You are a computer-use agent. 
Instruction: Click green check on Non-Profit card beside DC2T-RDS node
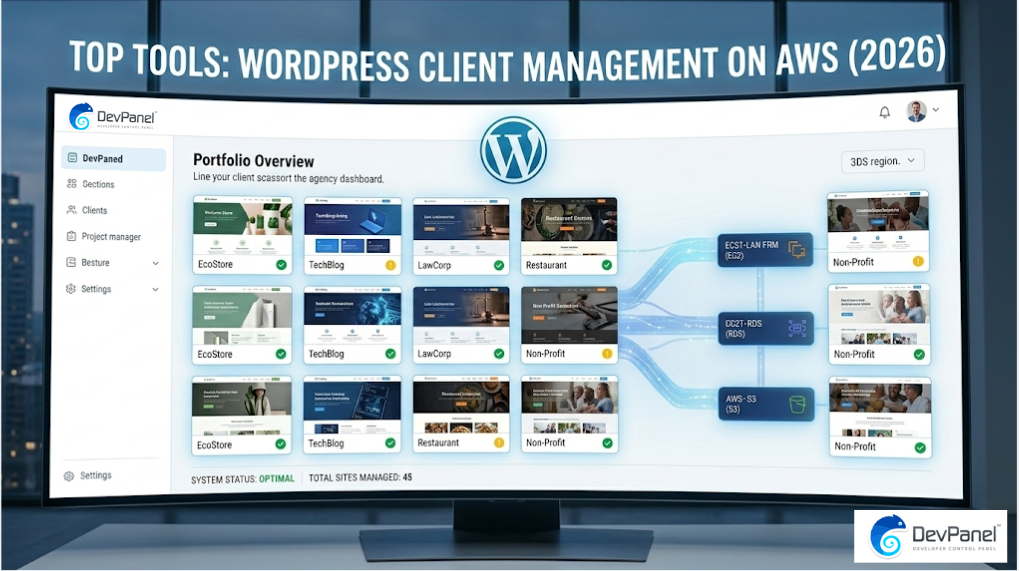click(x=919, y=355)
